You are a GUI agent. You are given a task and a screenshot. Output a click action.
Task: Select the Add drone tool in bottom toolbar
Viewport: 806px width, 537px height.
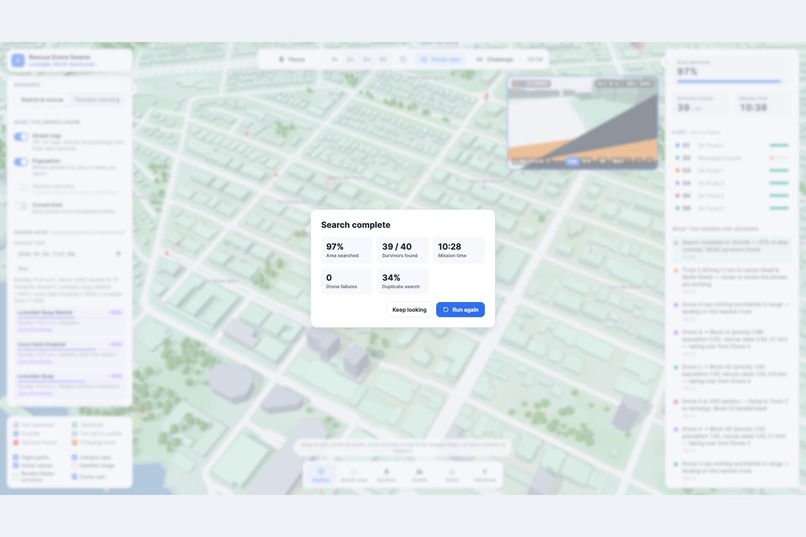coord(484,474)
